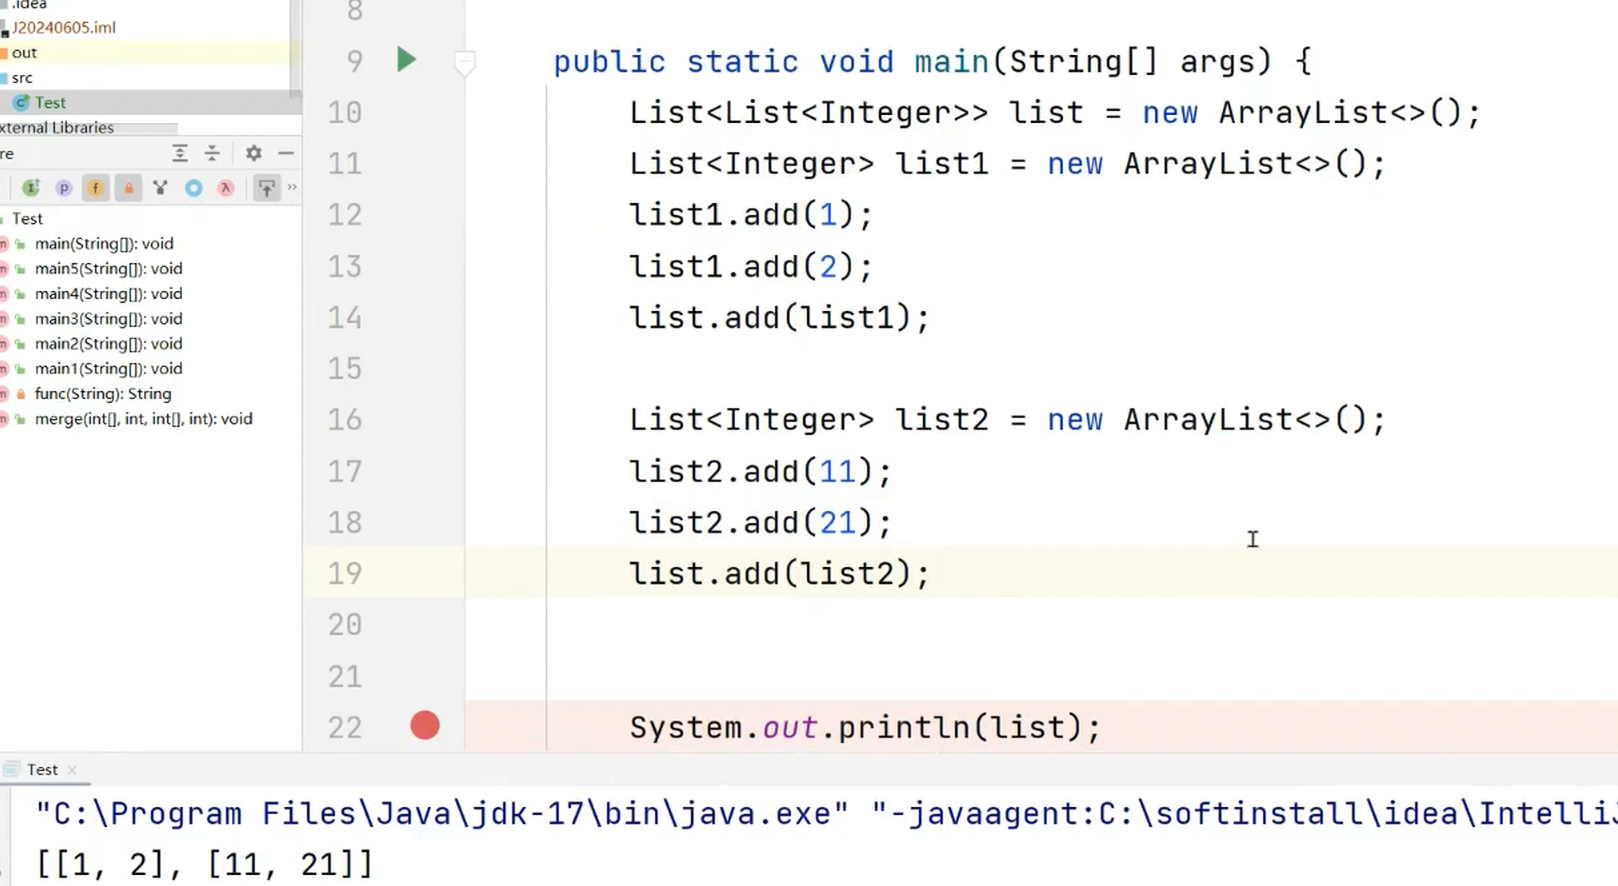Open the Test run tab
1618x886 pixels.
coord(42,769)
